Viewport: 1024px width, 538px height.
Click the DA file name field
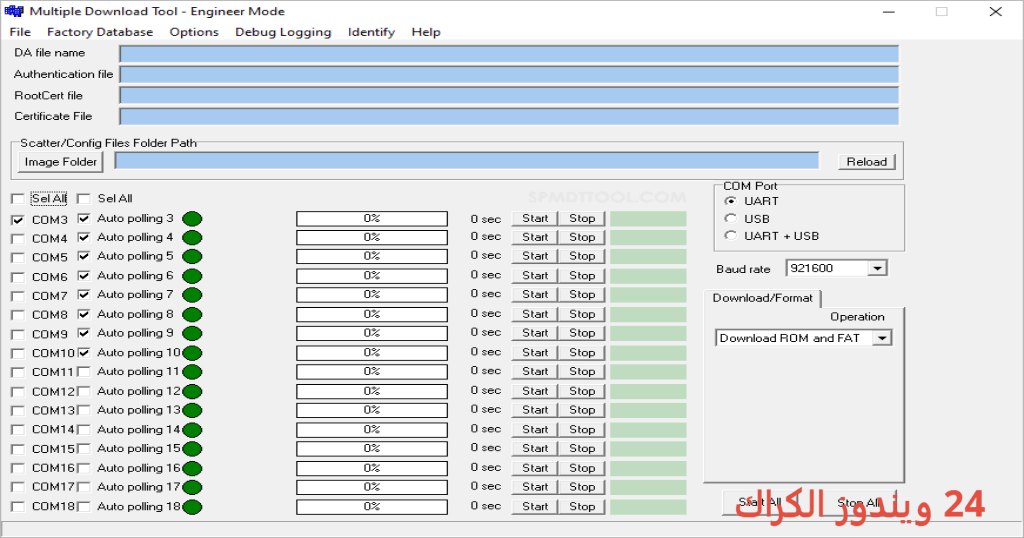(509, 54)
